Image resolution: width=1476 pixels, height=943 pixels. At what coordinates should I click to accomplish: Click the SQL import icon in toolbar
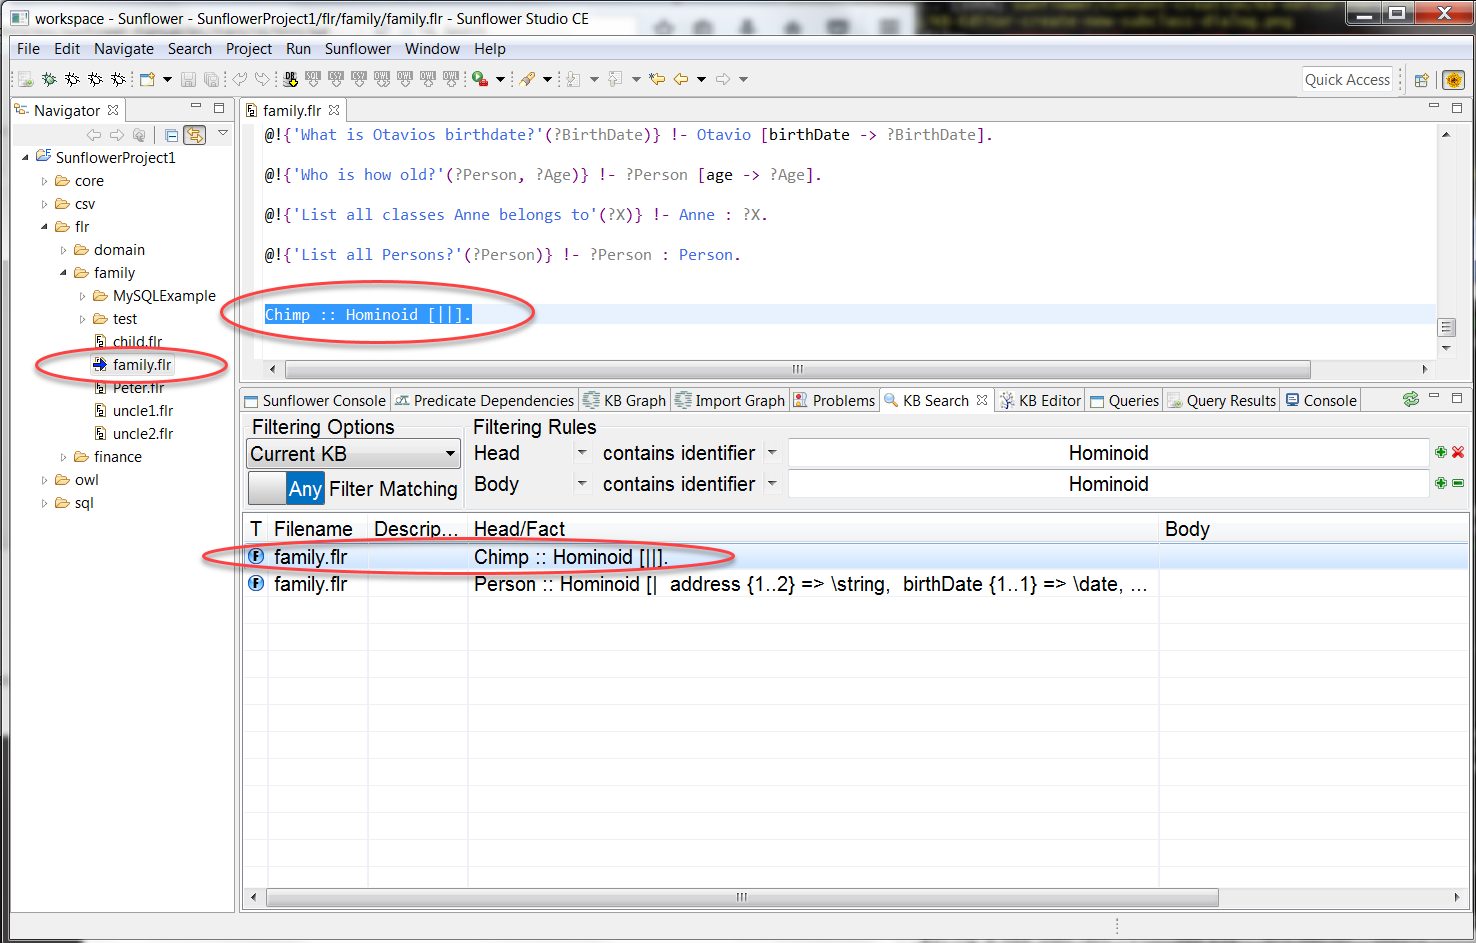coord(313,79)
